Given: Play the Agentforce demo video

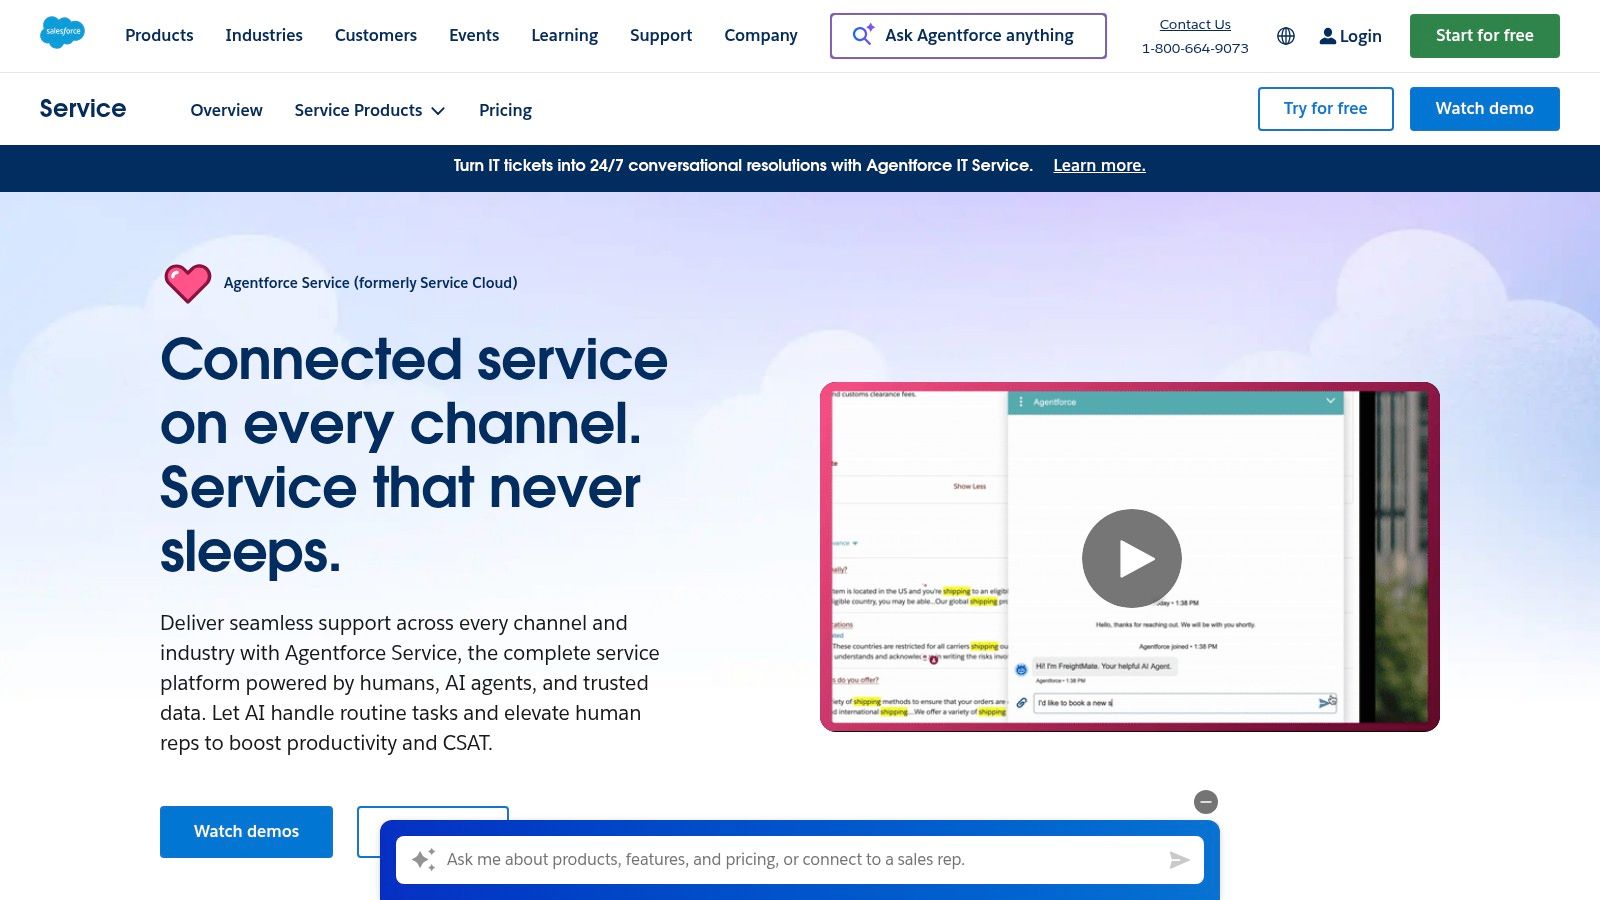Looking at the screenshot, I should (1130, 558).
